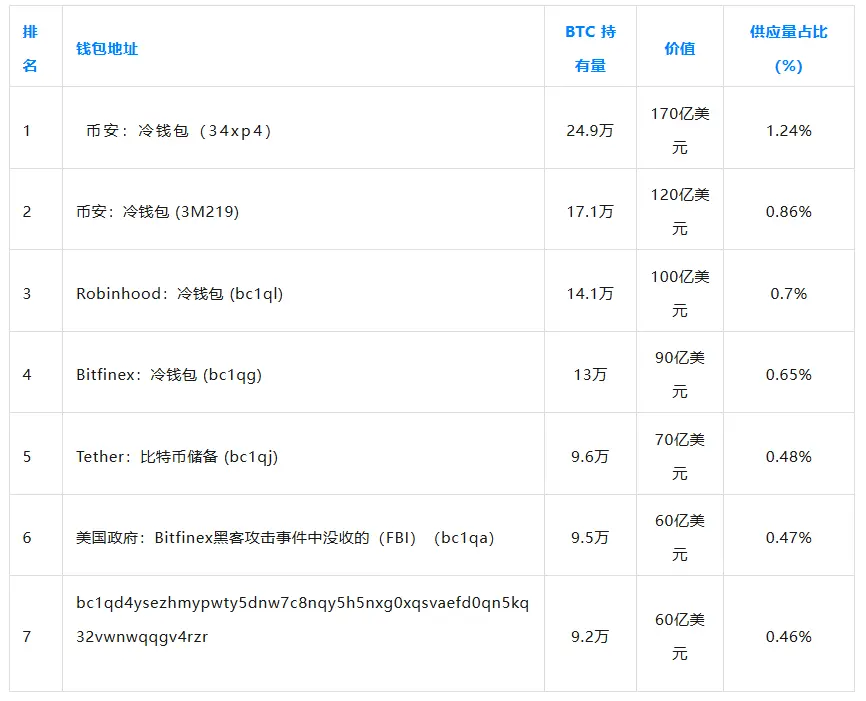Click the Bitfinex 冷钱包 (bc1qg) entry

(x=169, y=375)
